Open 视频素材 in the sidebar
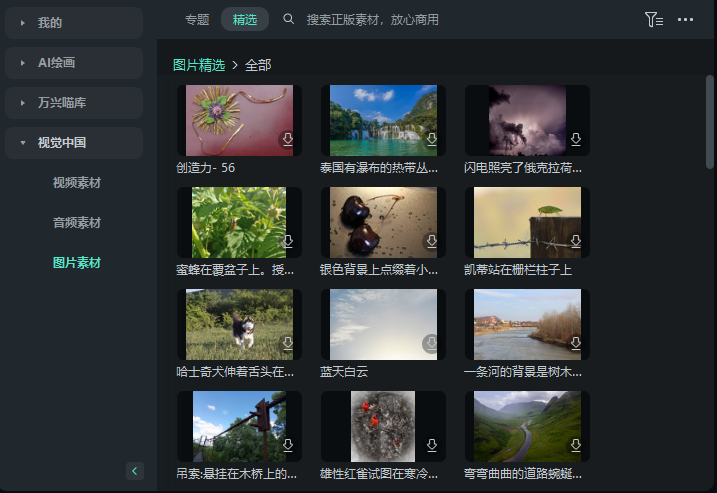The height and width of the screenshot is (493, 717). tap(76, 183)
